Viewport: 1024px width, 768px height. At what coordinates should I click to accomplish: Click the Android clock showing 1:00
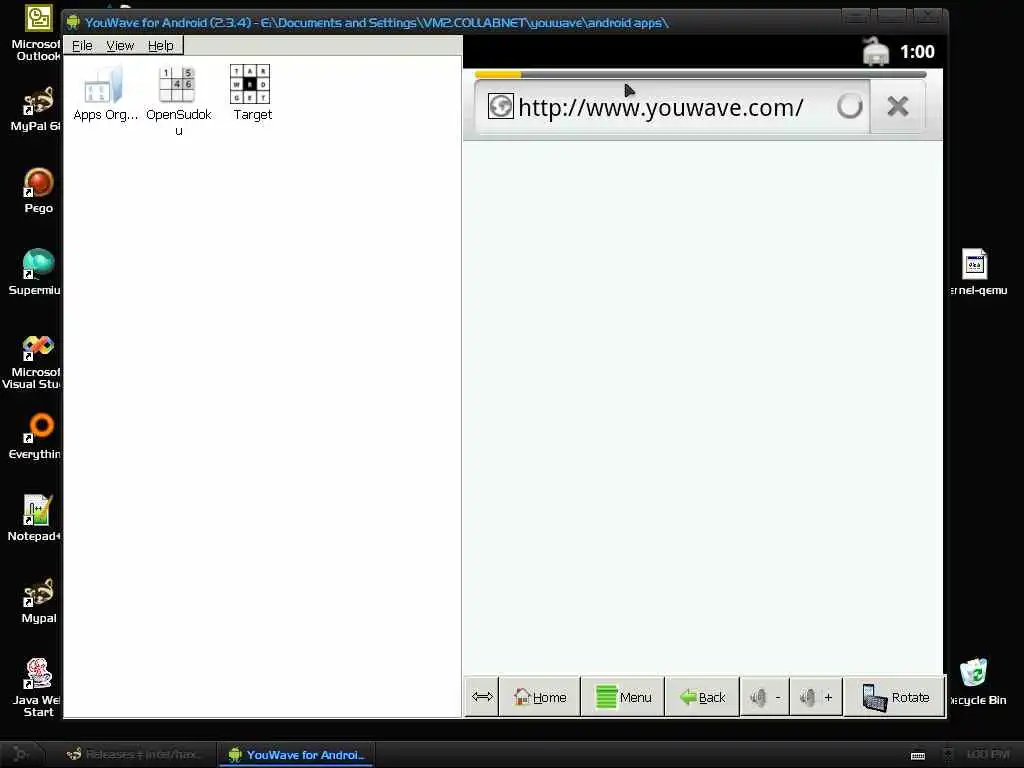917,52
